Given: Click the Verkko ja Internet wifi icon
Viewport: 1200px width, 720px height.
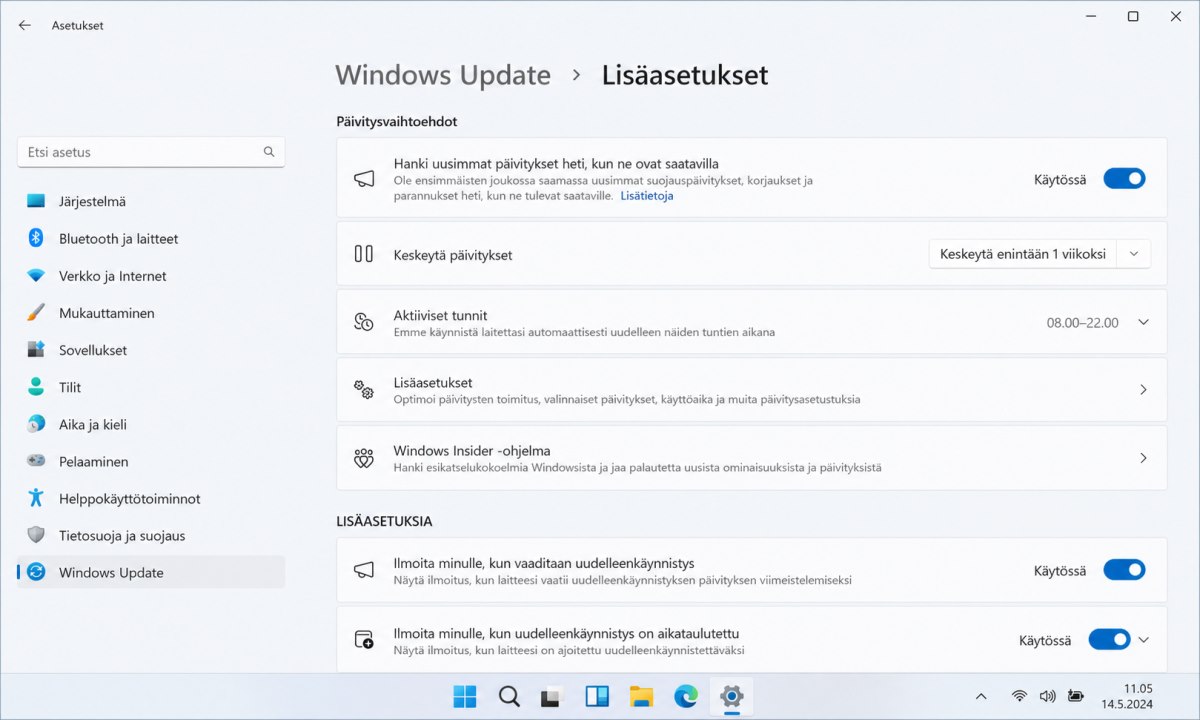Looking at the screenshot, I should 36,276.
